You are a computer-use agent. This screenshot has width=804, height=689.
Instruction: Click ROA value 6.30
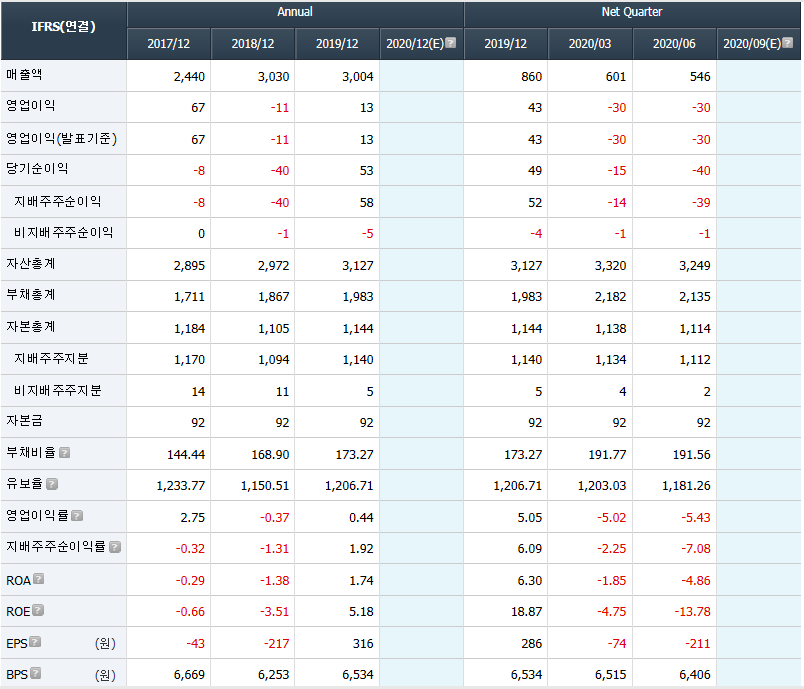(530, 581)
